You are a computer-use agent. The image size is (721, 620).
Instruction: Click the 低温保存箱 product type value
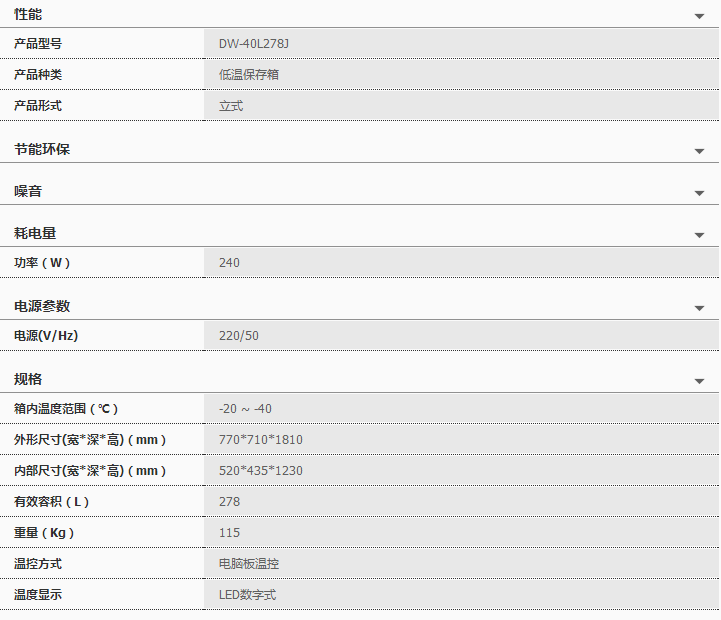click(248, 75)
